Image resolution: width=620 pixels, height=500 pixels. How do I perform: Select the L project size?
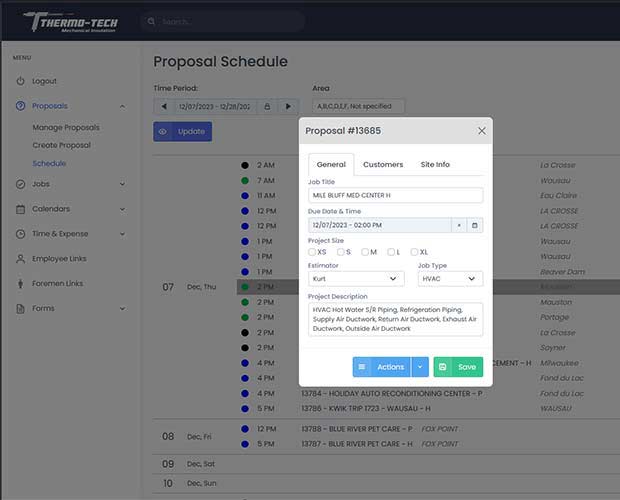point(391,252)
